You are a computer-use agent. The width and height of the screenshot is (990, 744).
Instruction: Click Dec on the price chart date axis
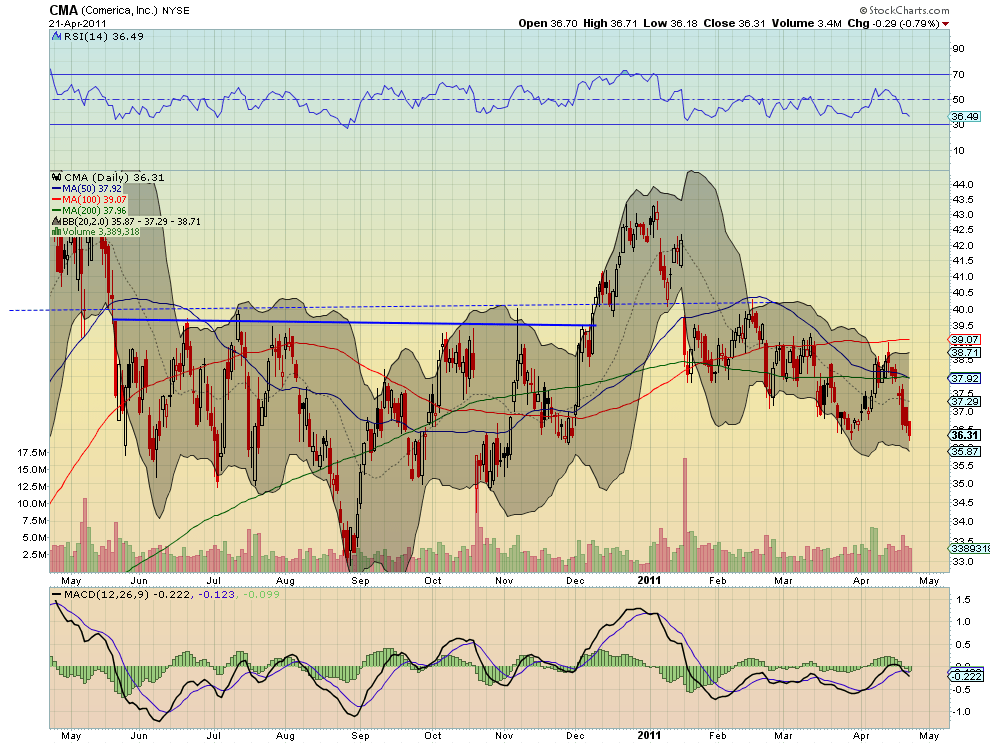tap(575, 580)
